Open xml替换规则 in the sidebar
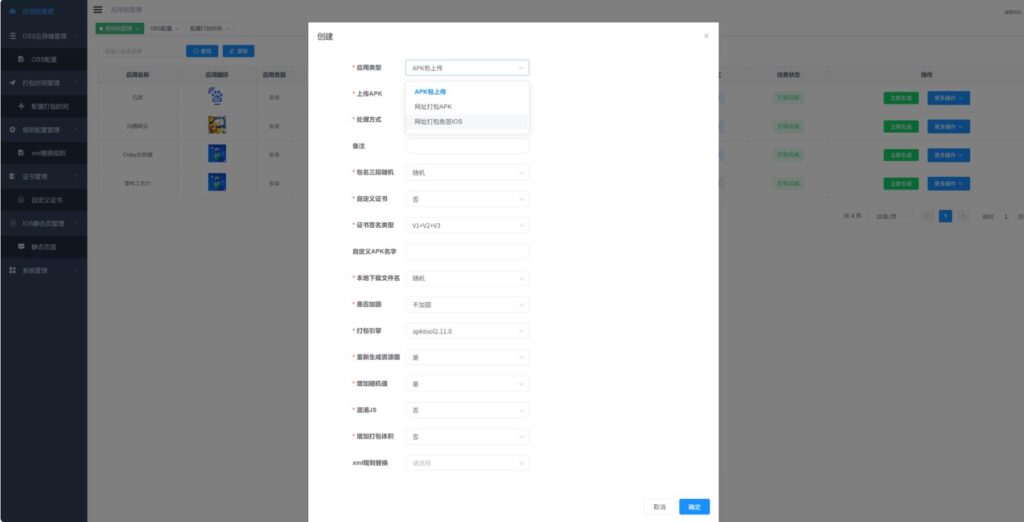Screen dimensions: 1024x522 pos(48,153)
